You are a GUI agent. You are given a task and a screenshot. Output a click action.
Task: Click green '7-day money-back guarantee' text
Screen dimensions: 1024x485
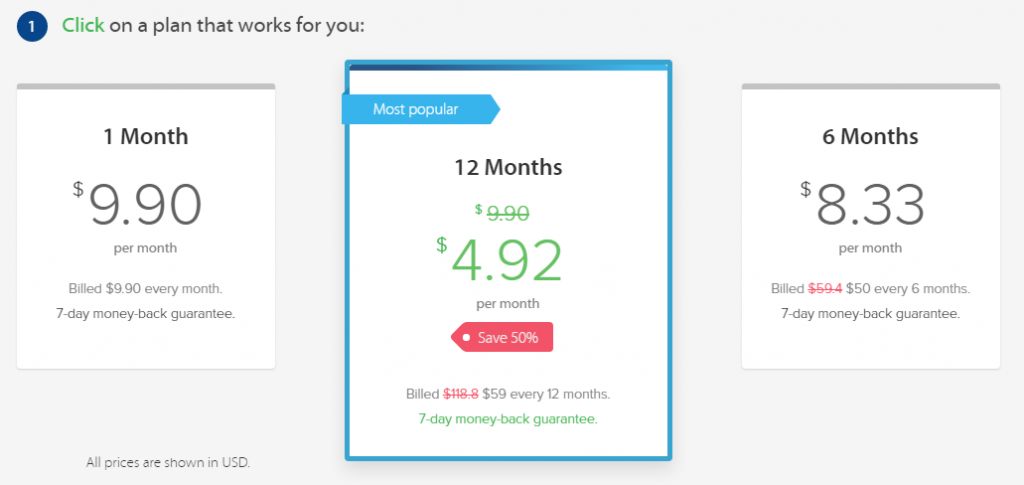pos(508,418)
